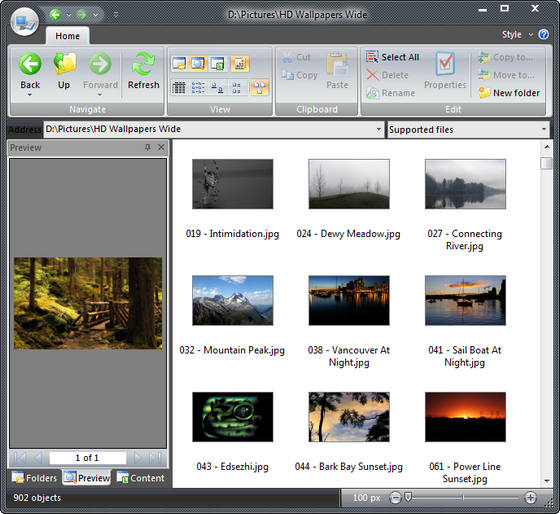This screenshot has height=514, width=560.
Task: Select the 032 - Mountain Peak.jpg thumbnail
Action: 232,300
